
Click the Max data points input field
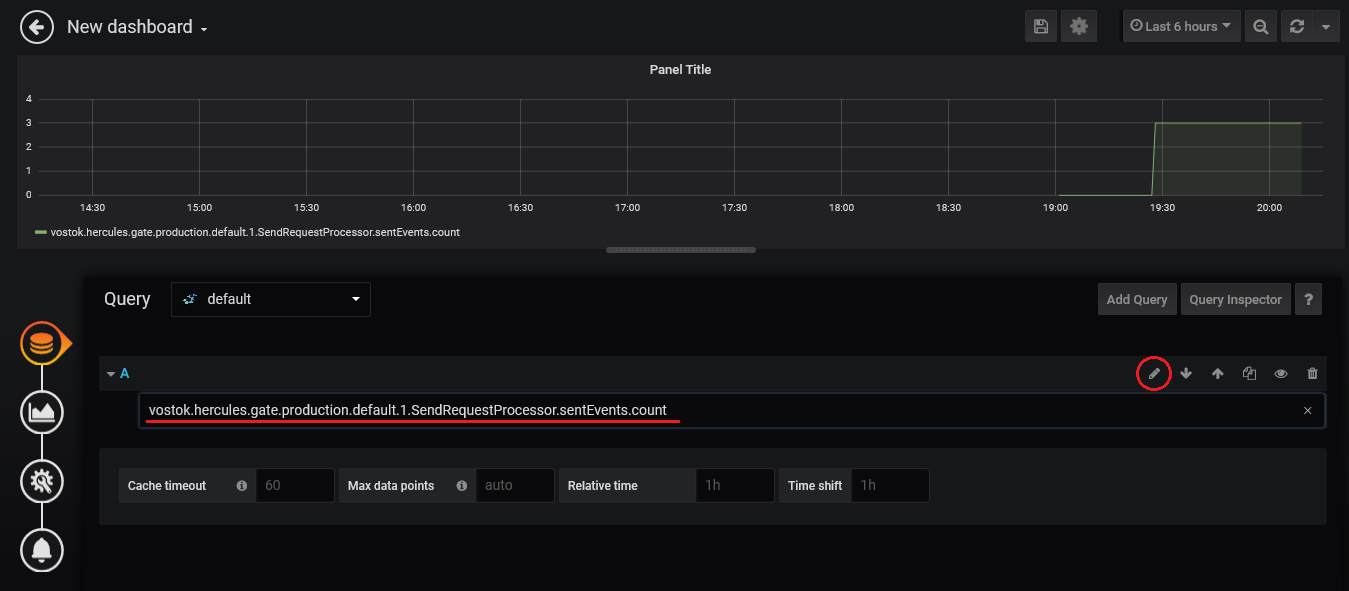(x=515, y=485)
